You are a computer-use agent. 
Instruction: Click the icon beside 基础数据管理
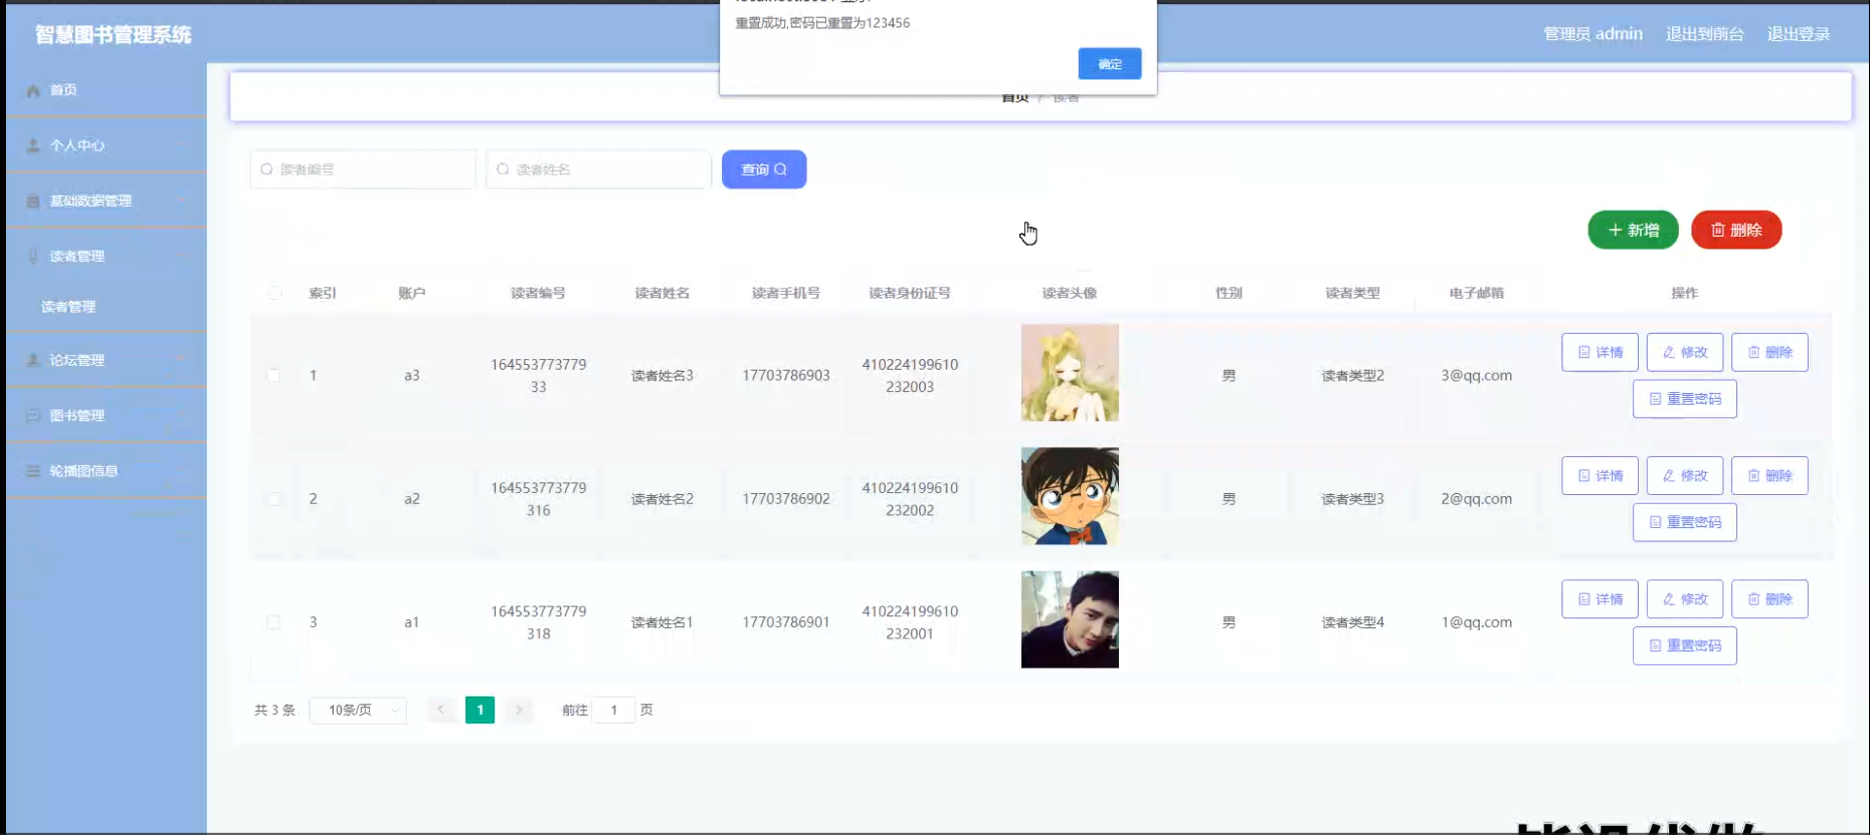(x=33, y=201)
